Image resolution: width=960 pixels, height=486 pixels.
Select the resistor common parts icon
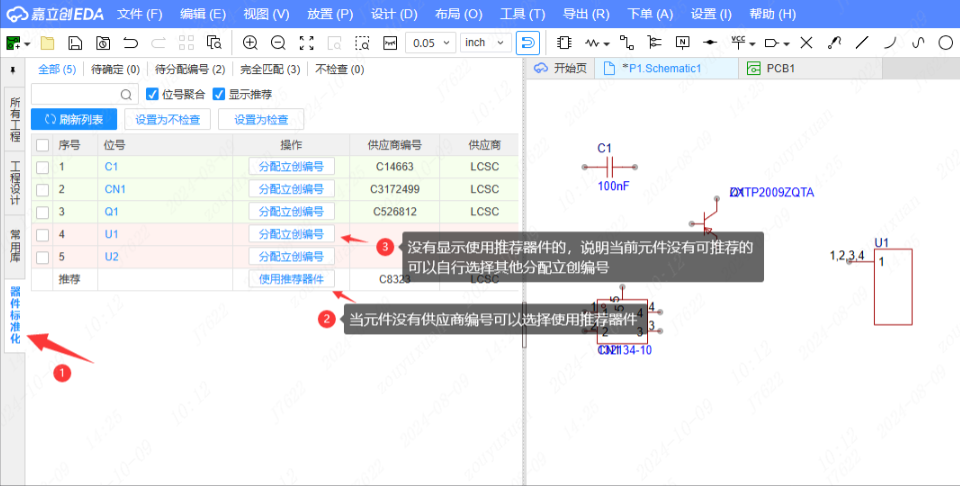click(x=592, y=43)
